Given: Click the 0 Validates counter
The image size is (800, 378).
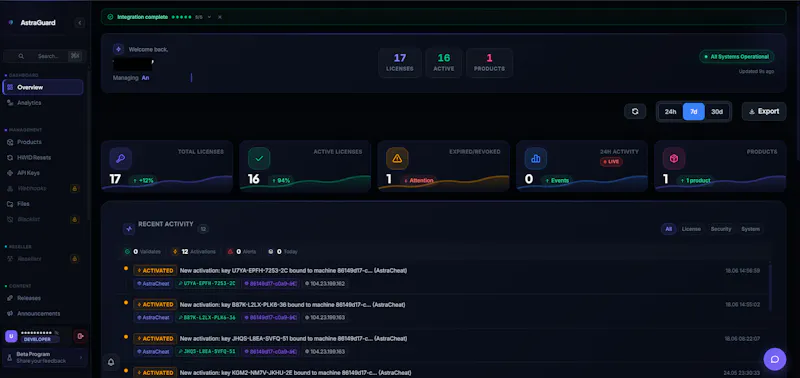Looking at the screenshot, I should click(143, 251).
